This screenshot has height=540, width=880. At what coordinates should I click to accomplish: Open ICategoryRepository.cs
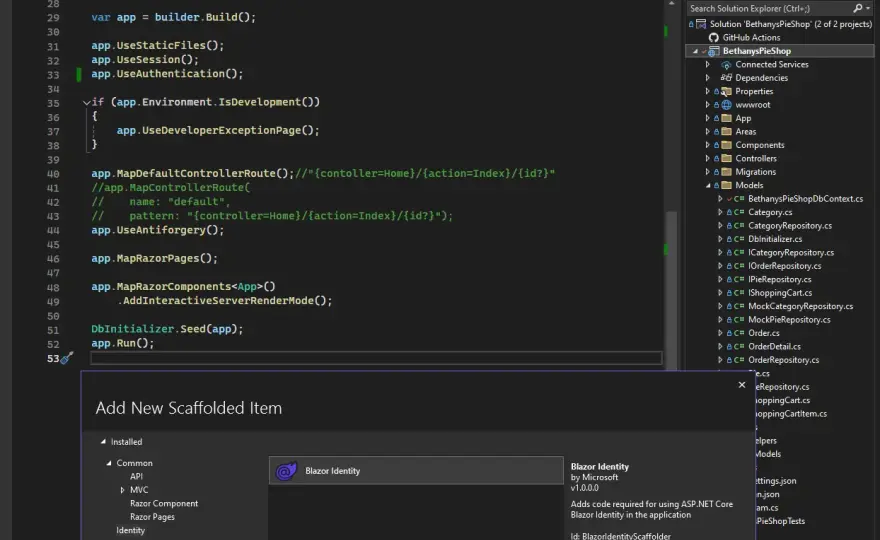click(791, 253)
